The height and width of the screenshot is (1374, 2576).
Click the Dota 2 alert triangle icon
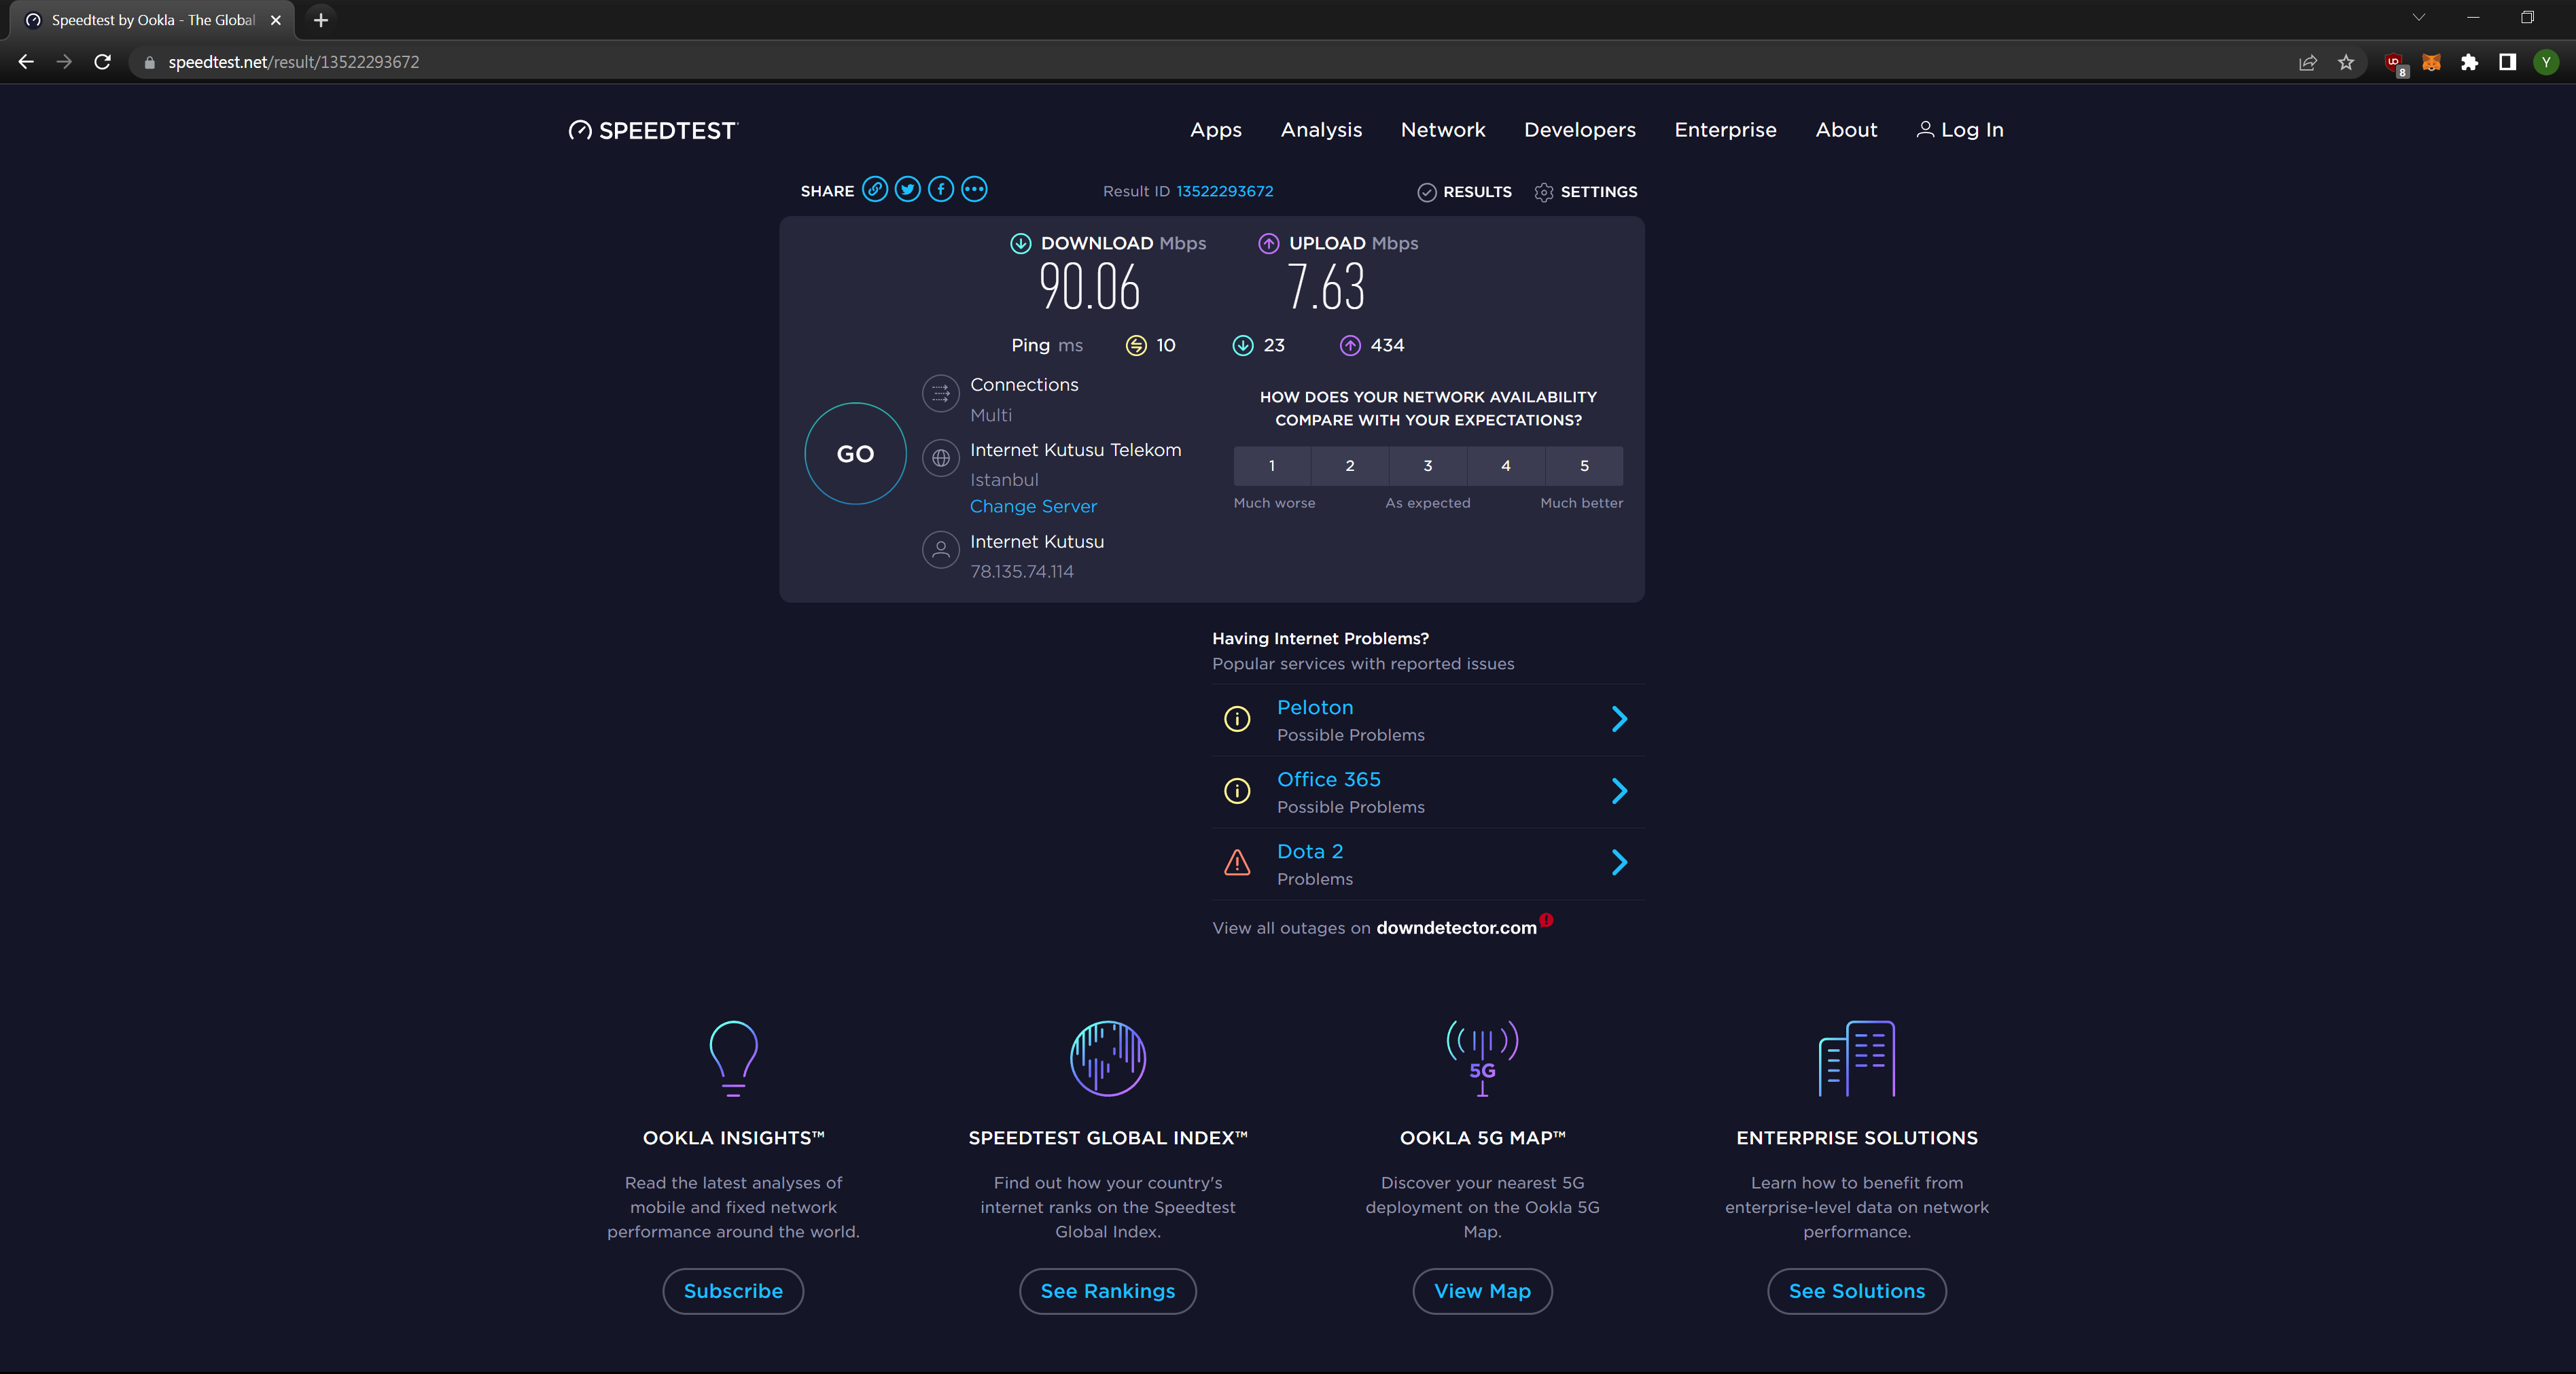(x=1237, y=862)
